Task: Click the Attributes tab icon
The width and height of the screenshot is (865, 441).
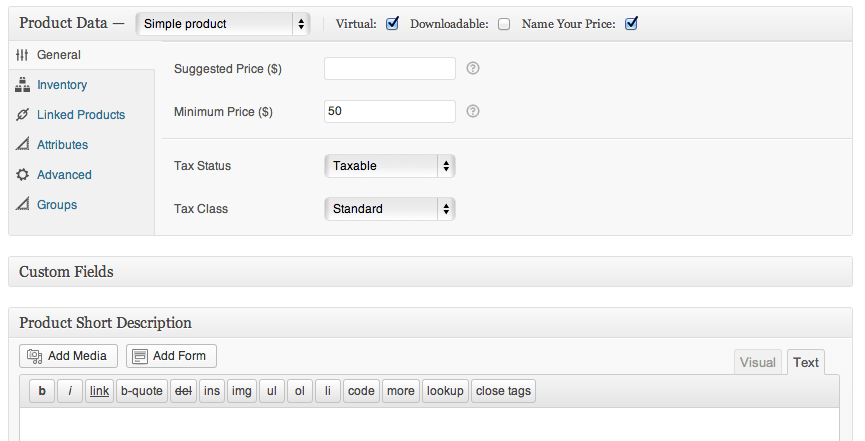Action: click(x=22, y=145)
